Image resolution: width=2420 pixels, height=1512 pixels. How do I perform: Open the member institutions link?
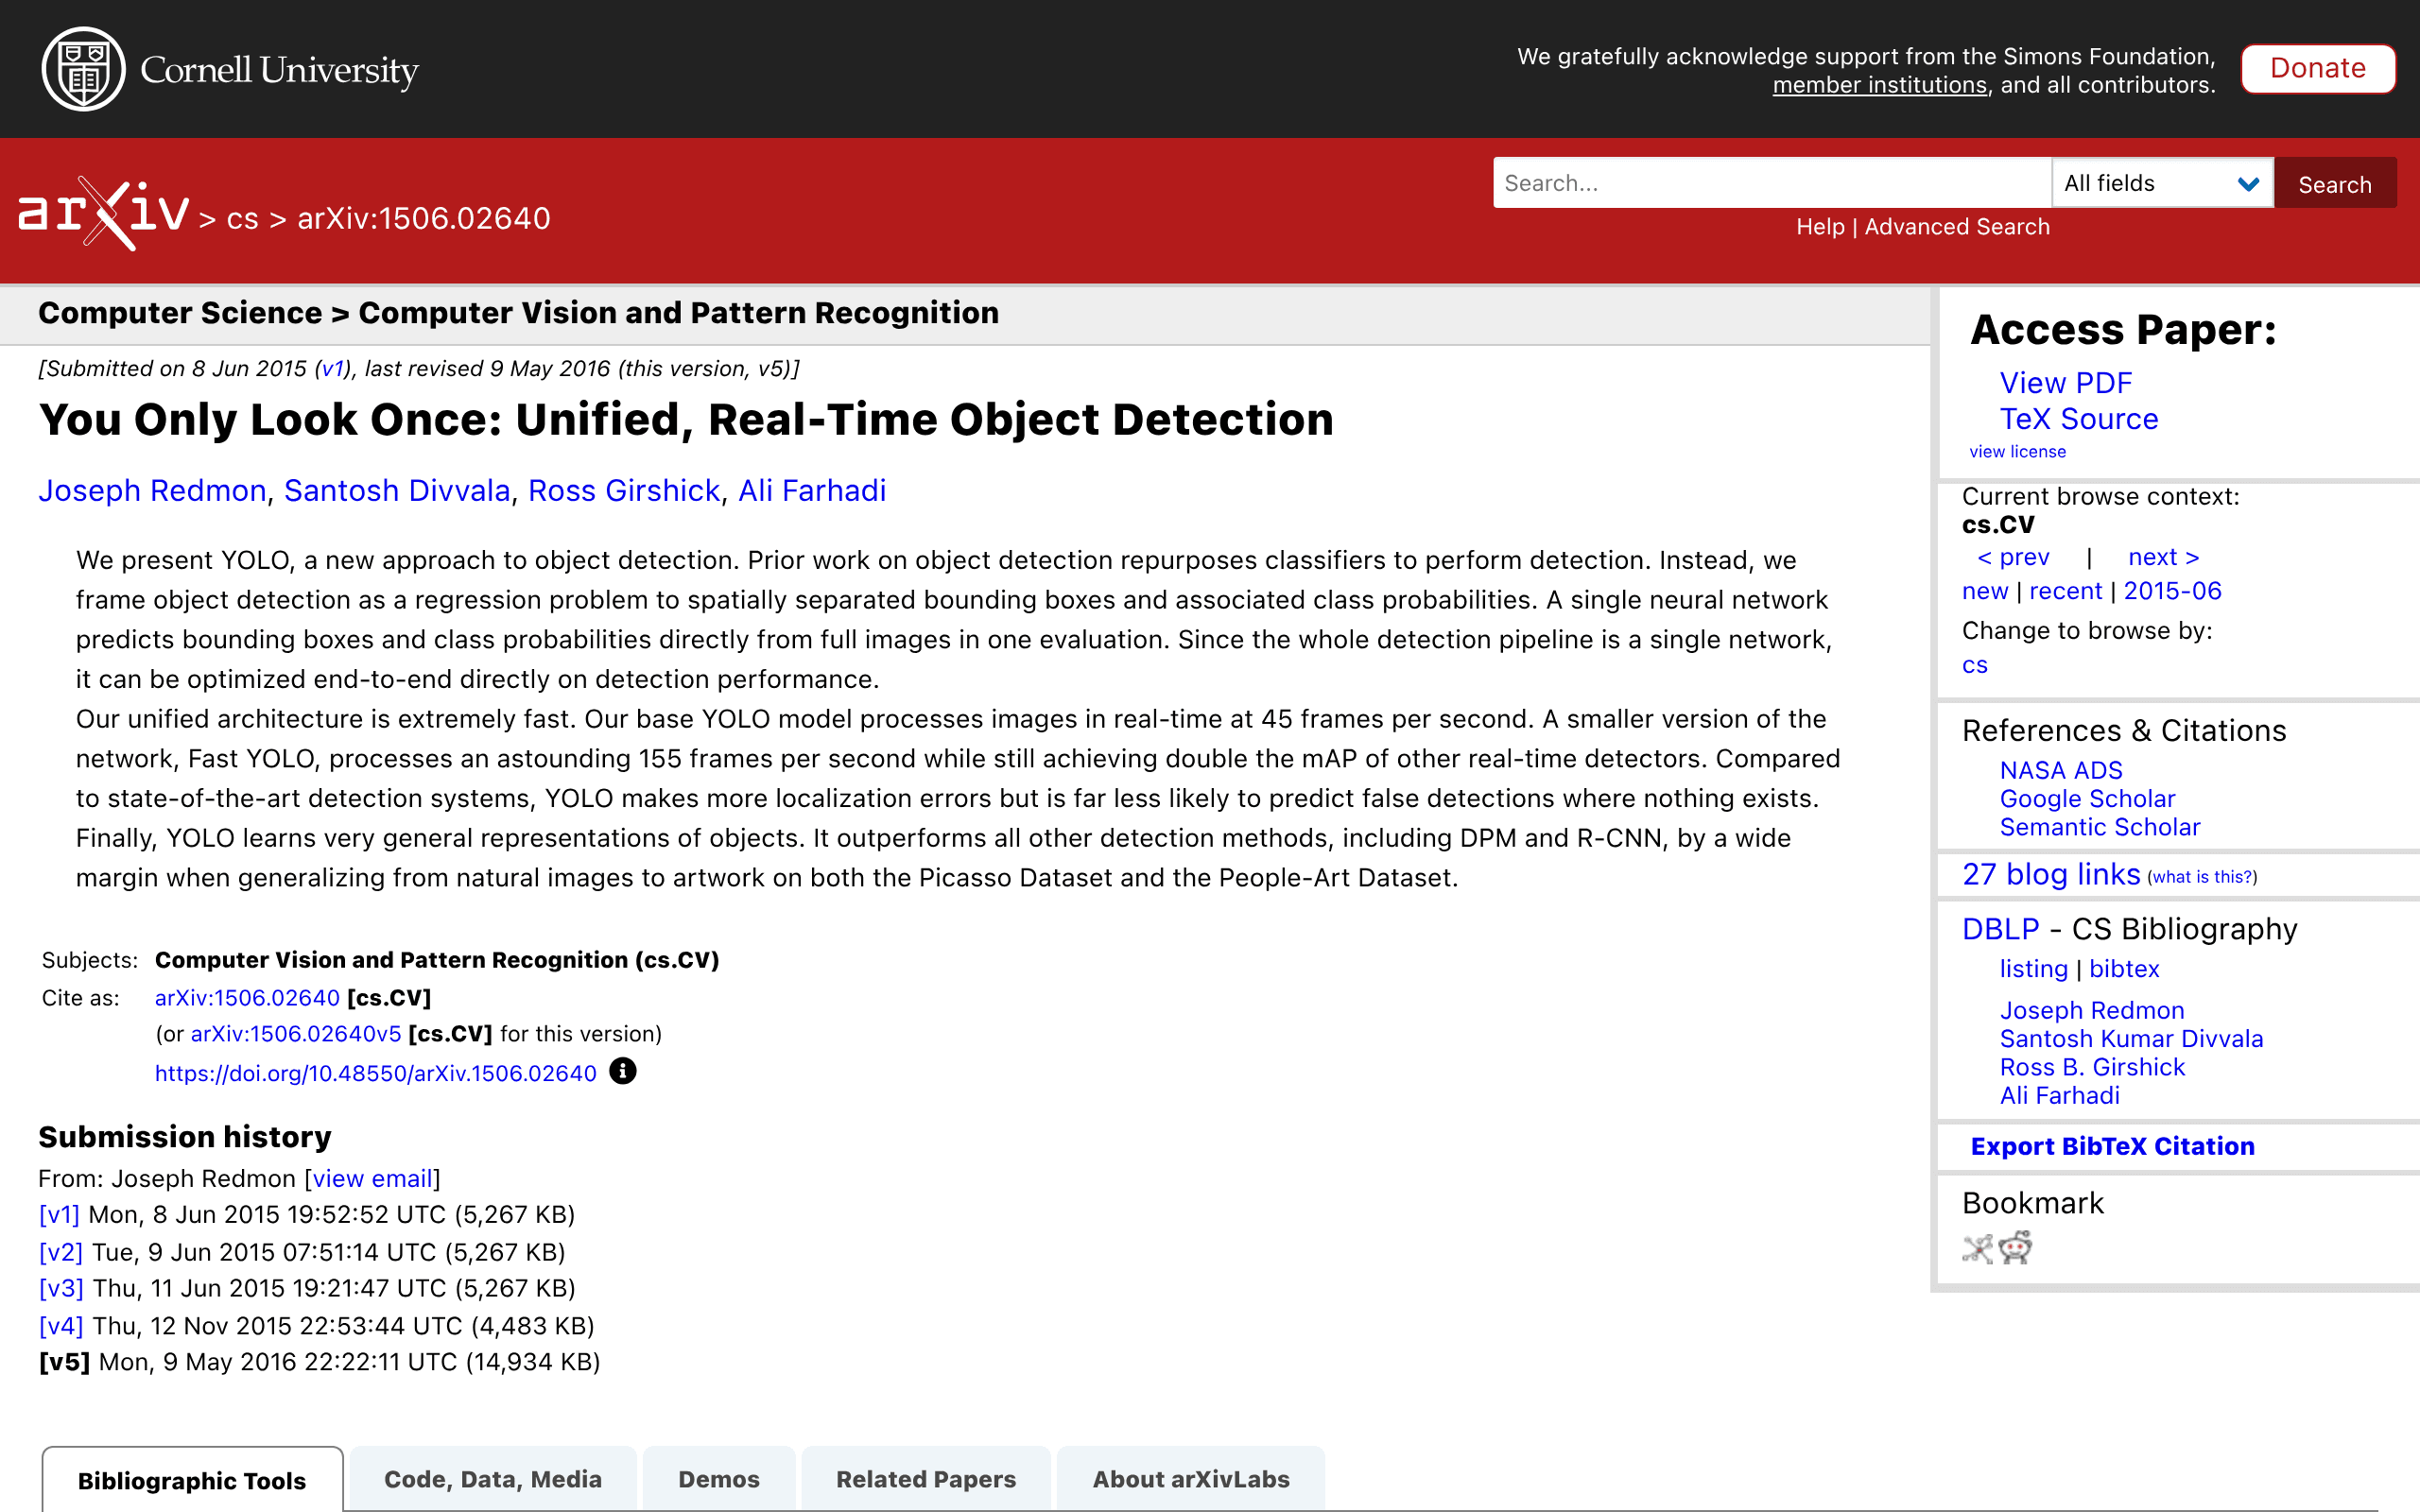tap(1879, 85)
